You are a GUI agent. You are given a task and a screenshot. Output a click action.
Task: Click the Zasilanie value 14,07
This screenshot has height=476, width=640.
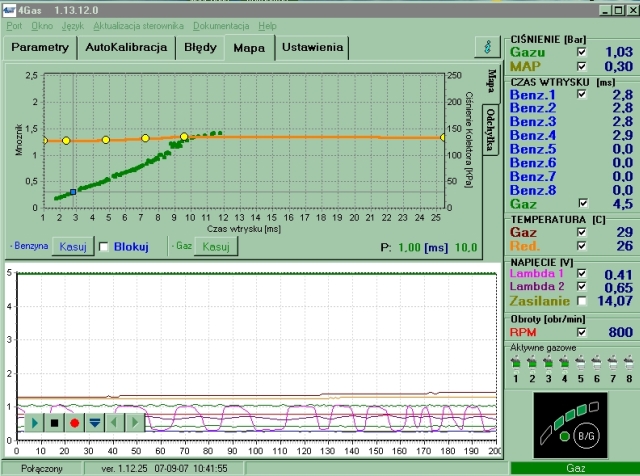(615, 301)
